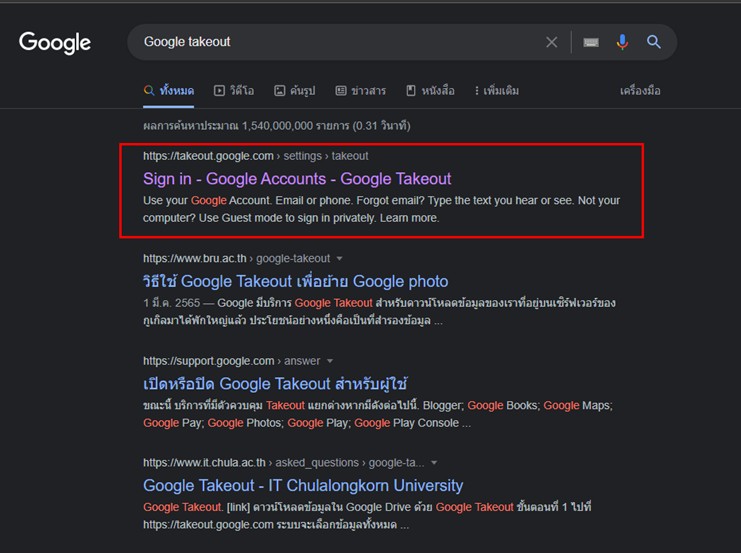Open Google Takeout - IT Chulalongkorn University result
Viewport: 741px width, 553px height.
click(x=303, y=485)
